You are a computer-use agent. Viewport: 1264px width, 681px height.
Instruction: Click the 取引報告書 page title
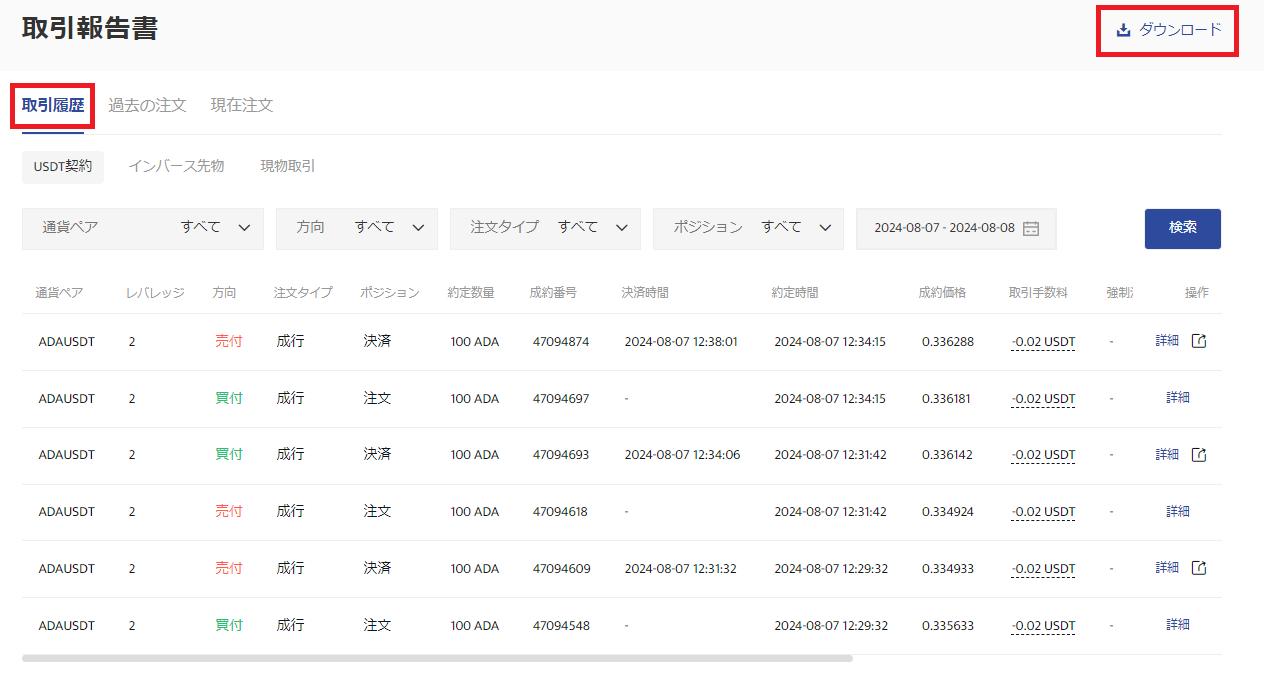(90, 28)
